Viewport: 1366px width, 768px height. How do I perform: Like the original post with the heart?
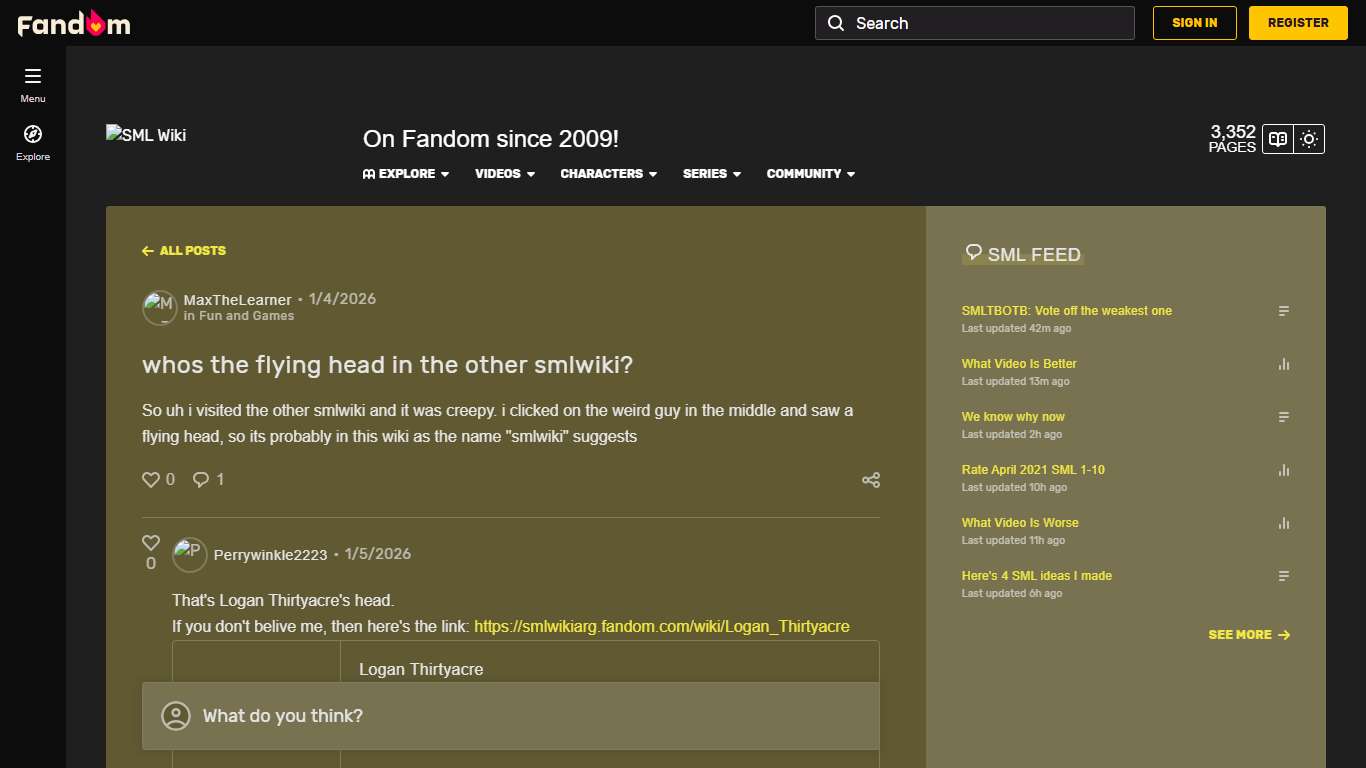coord(149,479)
